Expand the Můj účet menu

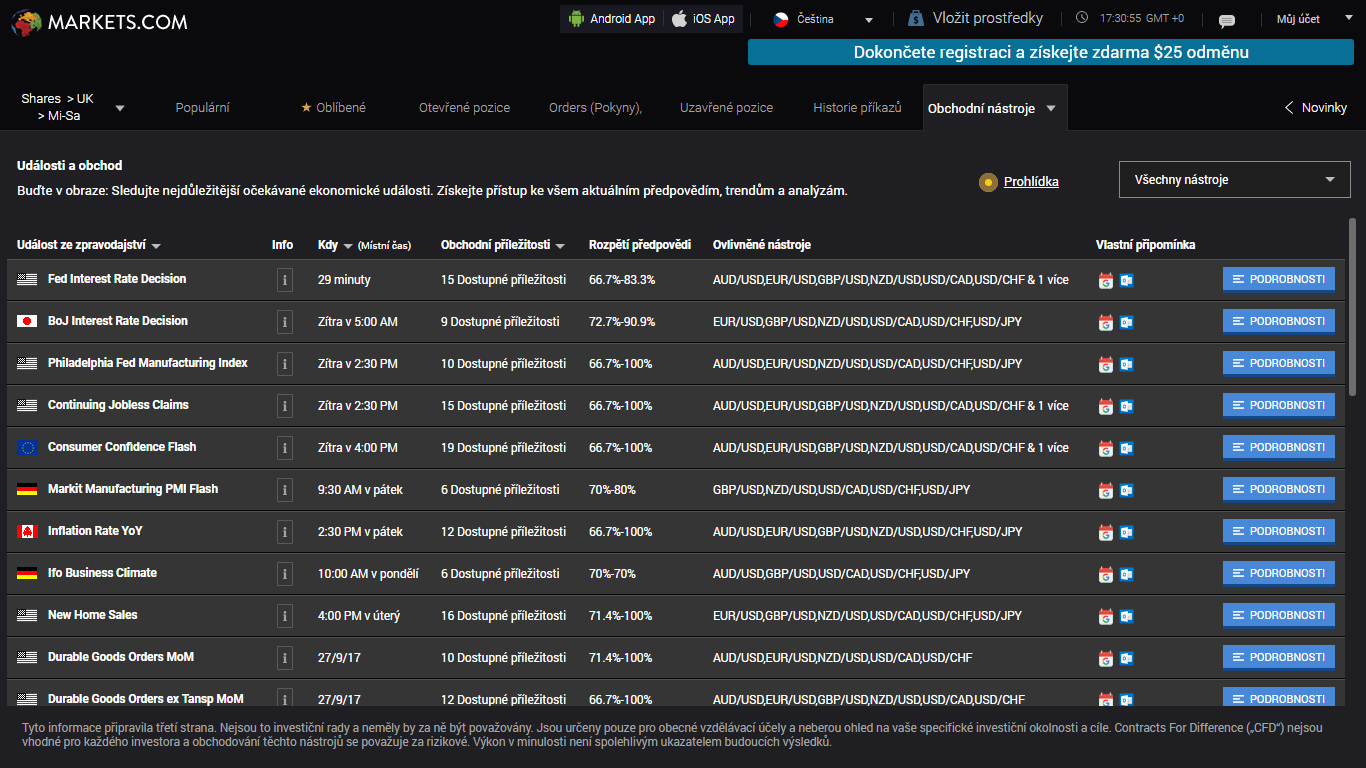(x=1313, y=19)
